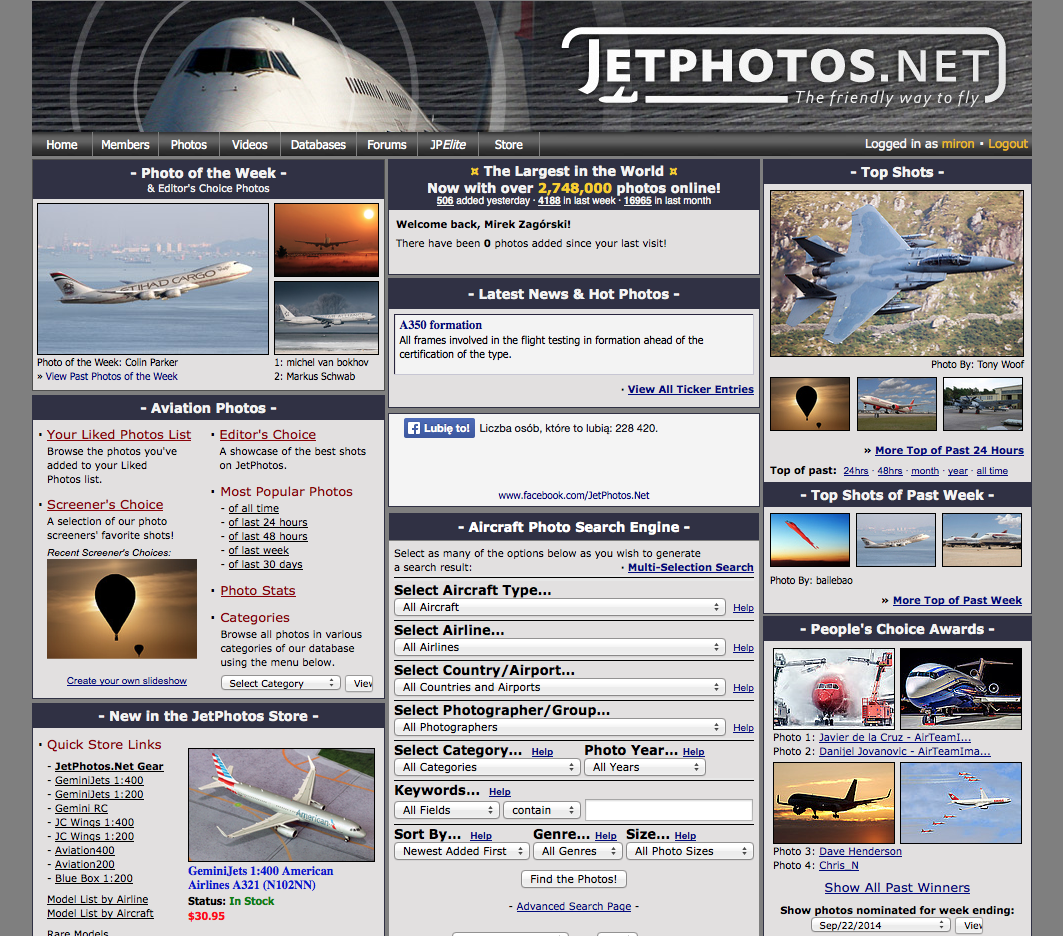Open the GeminiJets American A321 model image
This screenshot has width=1063, height=936.
pos(281,805)
